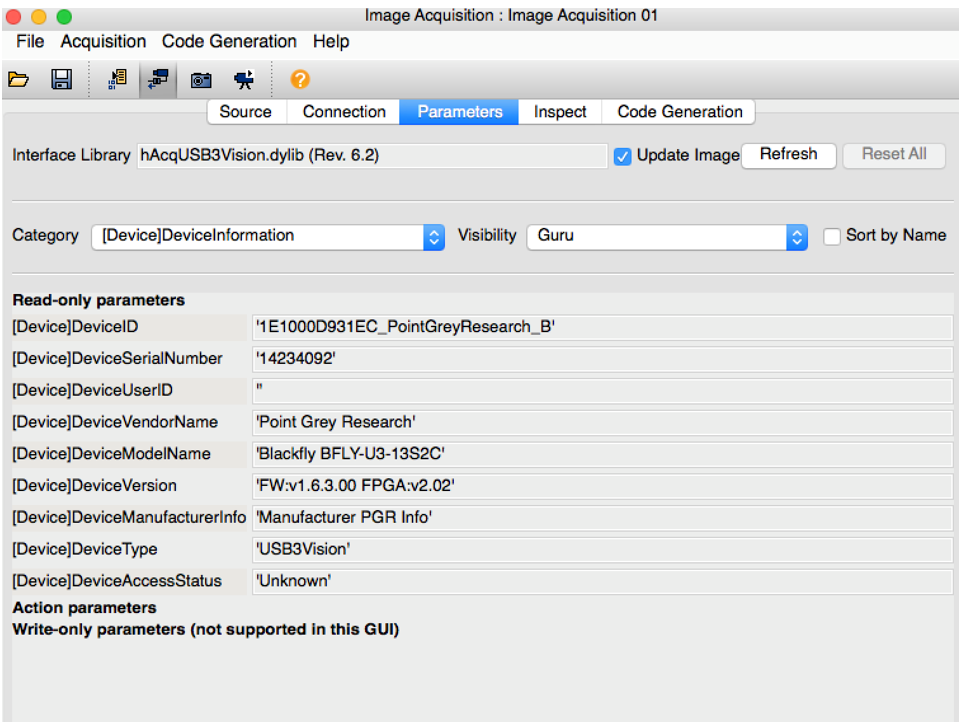The width and height of the screenshot is (972, 722).
Task: Open help via orange question mark icon
Action: coord(300,79)
